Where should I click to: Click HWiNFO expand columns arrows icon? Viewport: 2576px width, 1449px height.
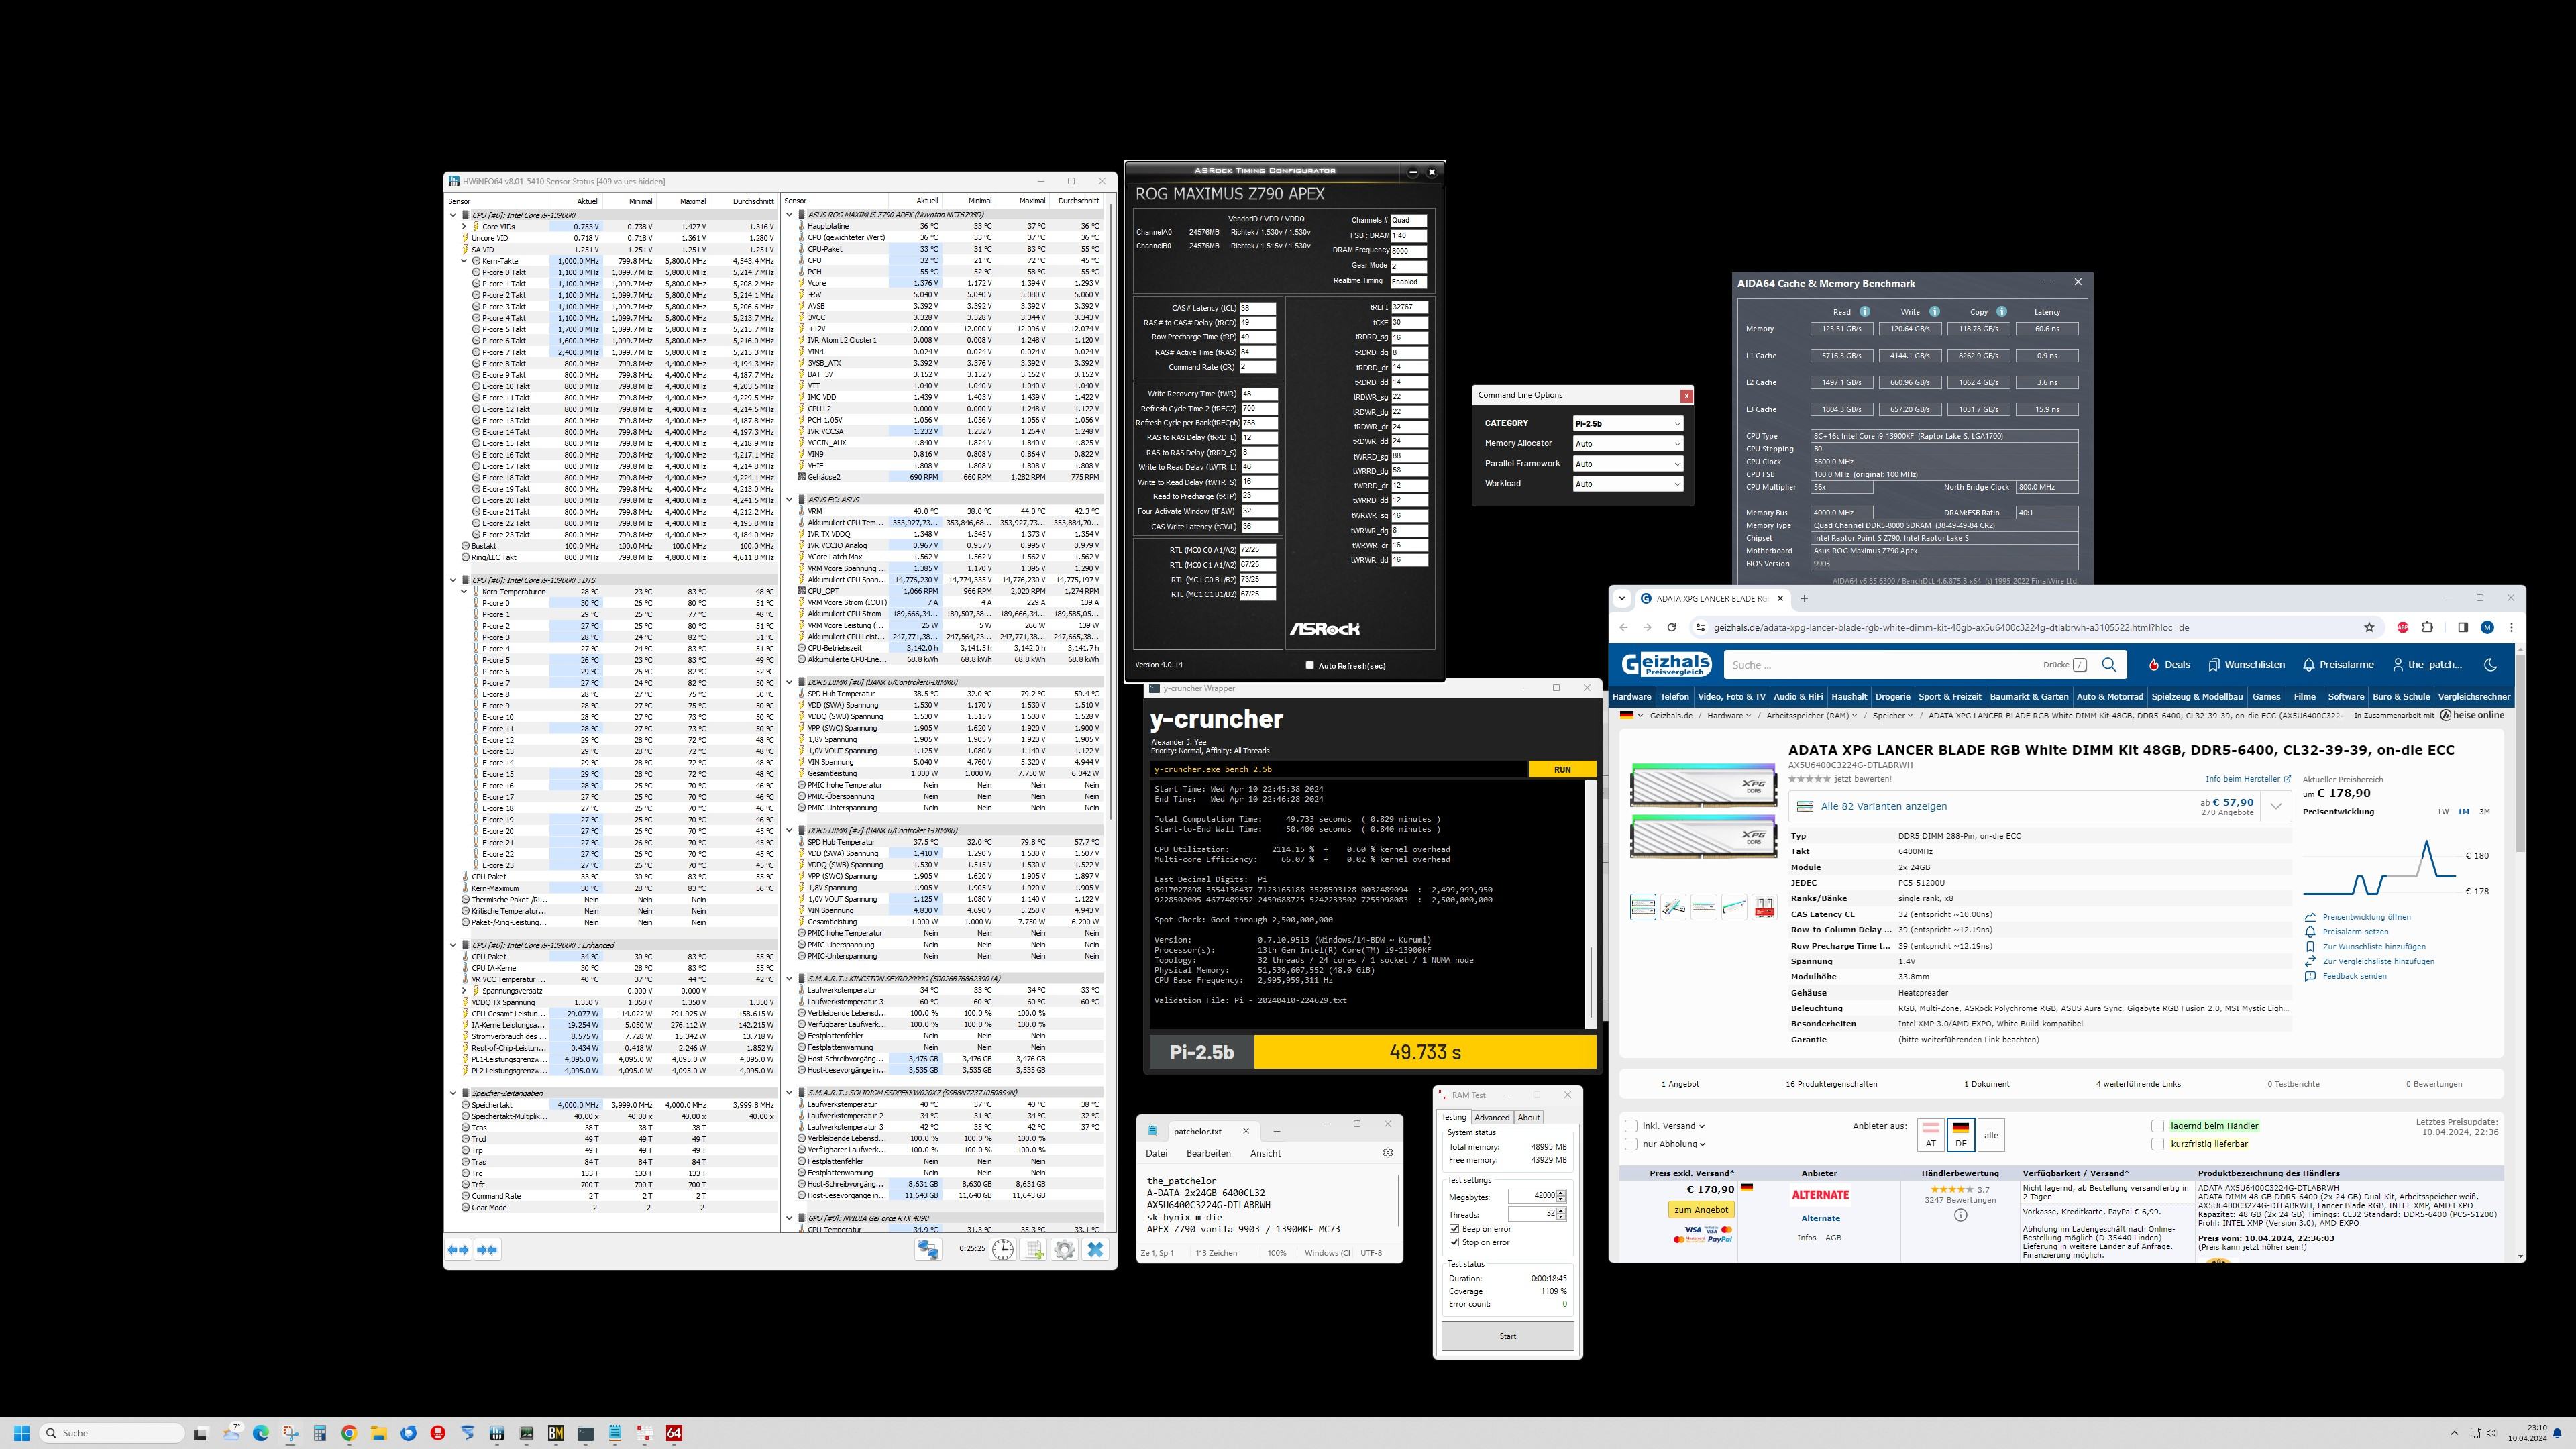coord(458,1249)
